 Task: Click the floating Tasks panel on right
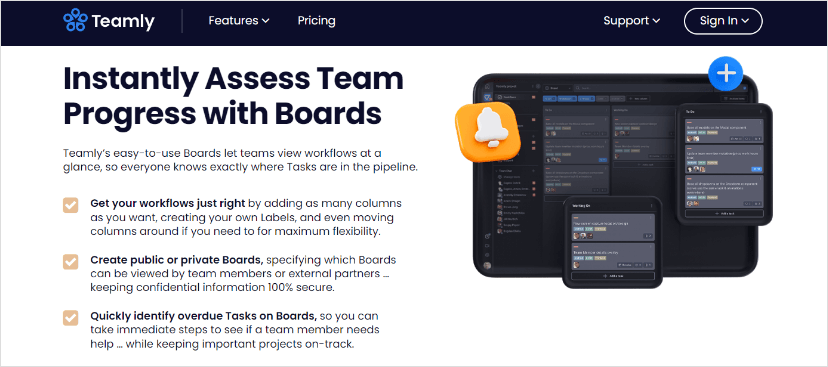(724, 164)
